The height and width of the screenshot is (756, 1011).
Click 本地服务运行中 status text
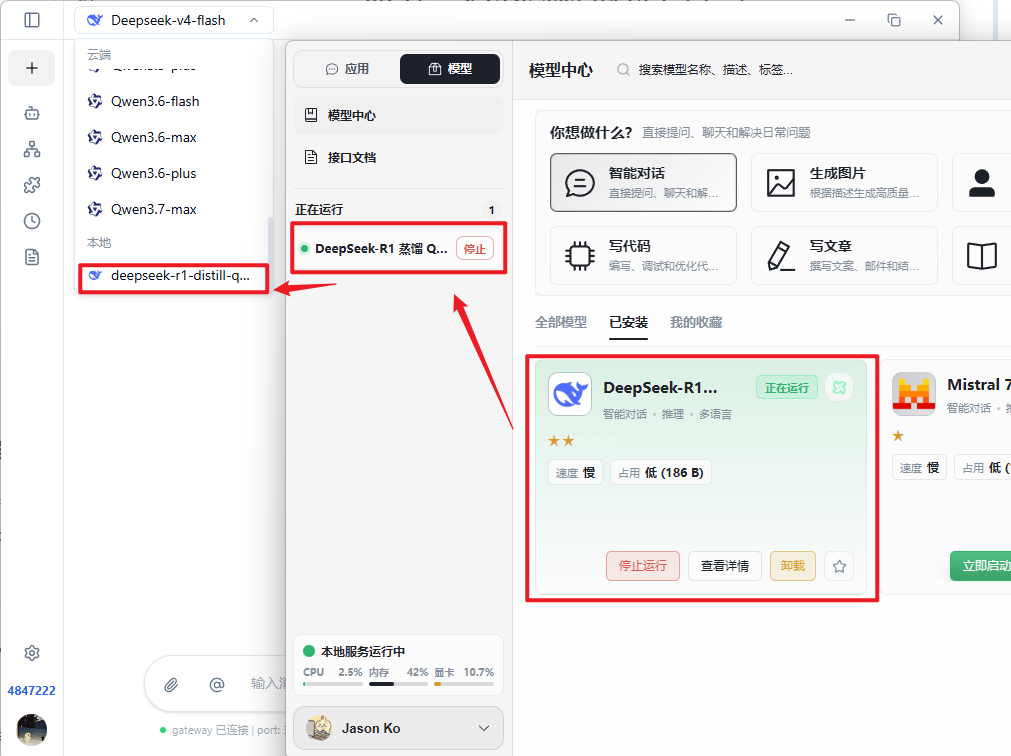(363, 652)
